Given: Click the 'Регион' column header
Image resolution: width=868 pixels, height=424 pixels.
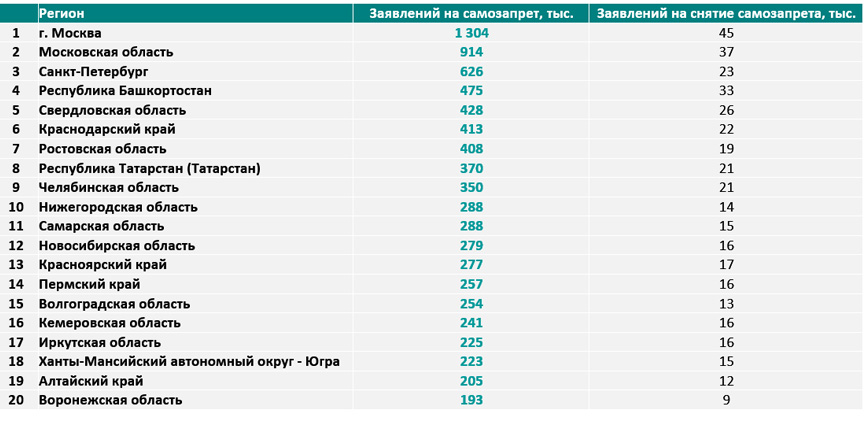Looking at the screenshot, I should pyautogui.click(x=62, y=14).
